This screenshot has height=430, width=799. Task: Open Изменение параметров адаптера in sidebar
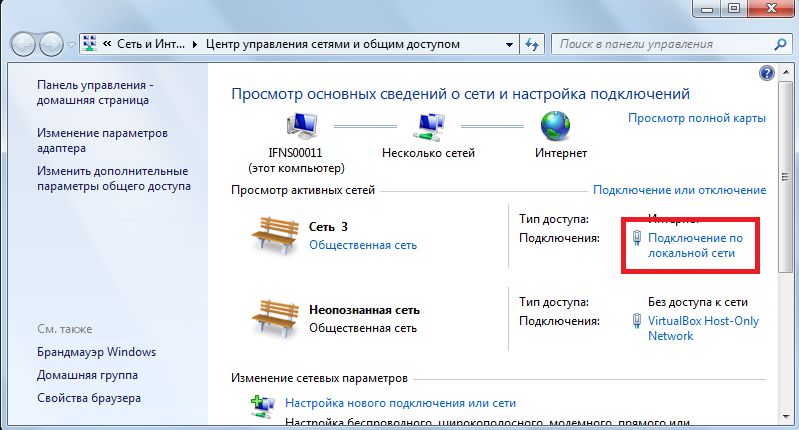pos(102,141)
